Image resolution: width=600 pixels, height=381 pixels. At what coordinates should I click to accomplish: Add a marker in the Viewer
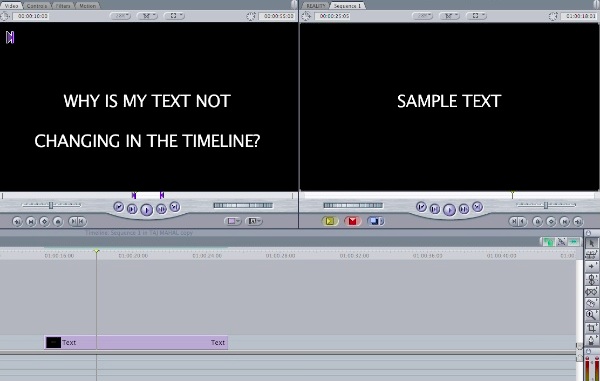point(58,221)
